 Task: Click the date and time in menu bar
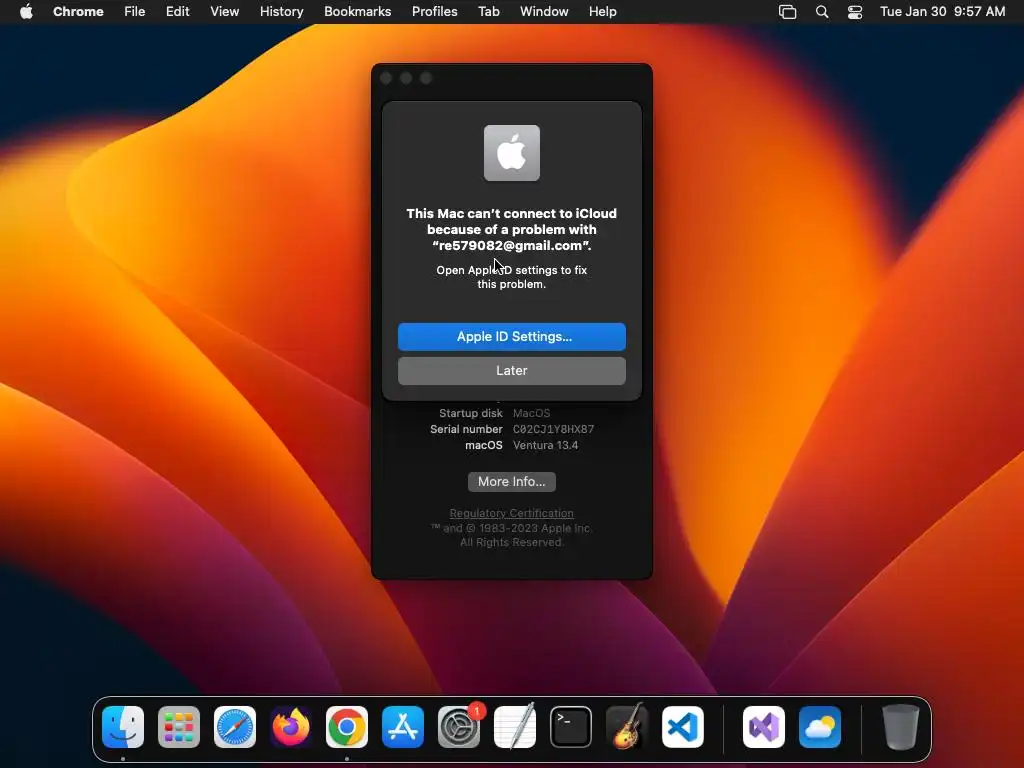tap(942, 12)
